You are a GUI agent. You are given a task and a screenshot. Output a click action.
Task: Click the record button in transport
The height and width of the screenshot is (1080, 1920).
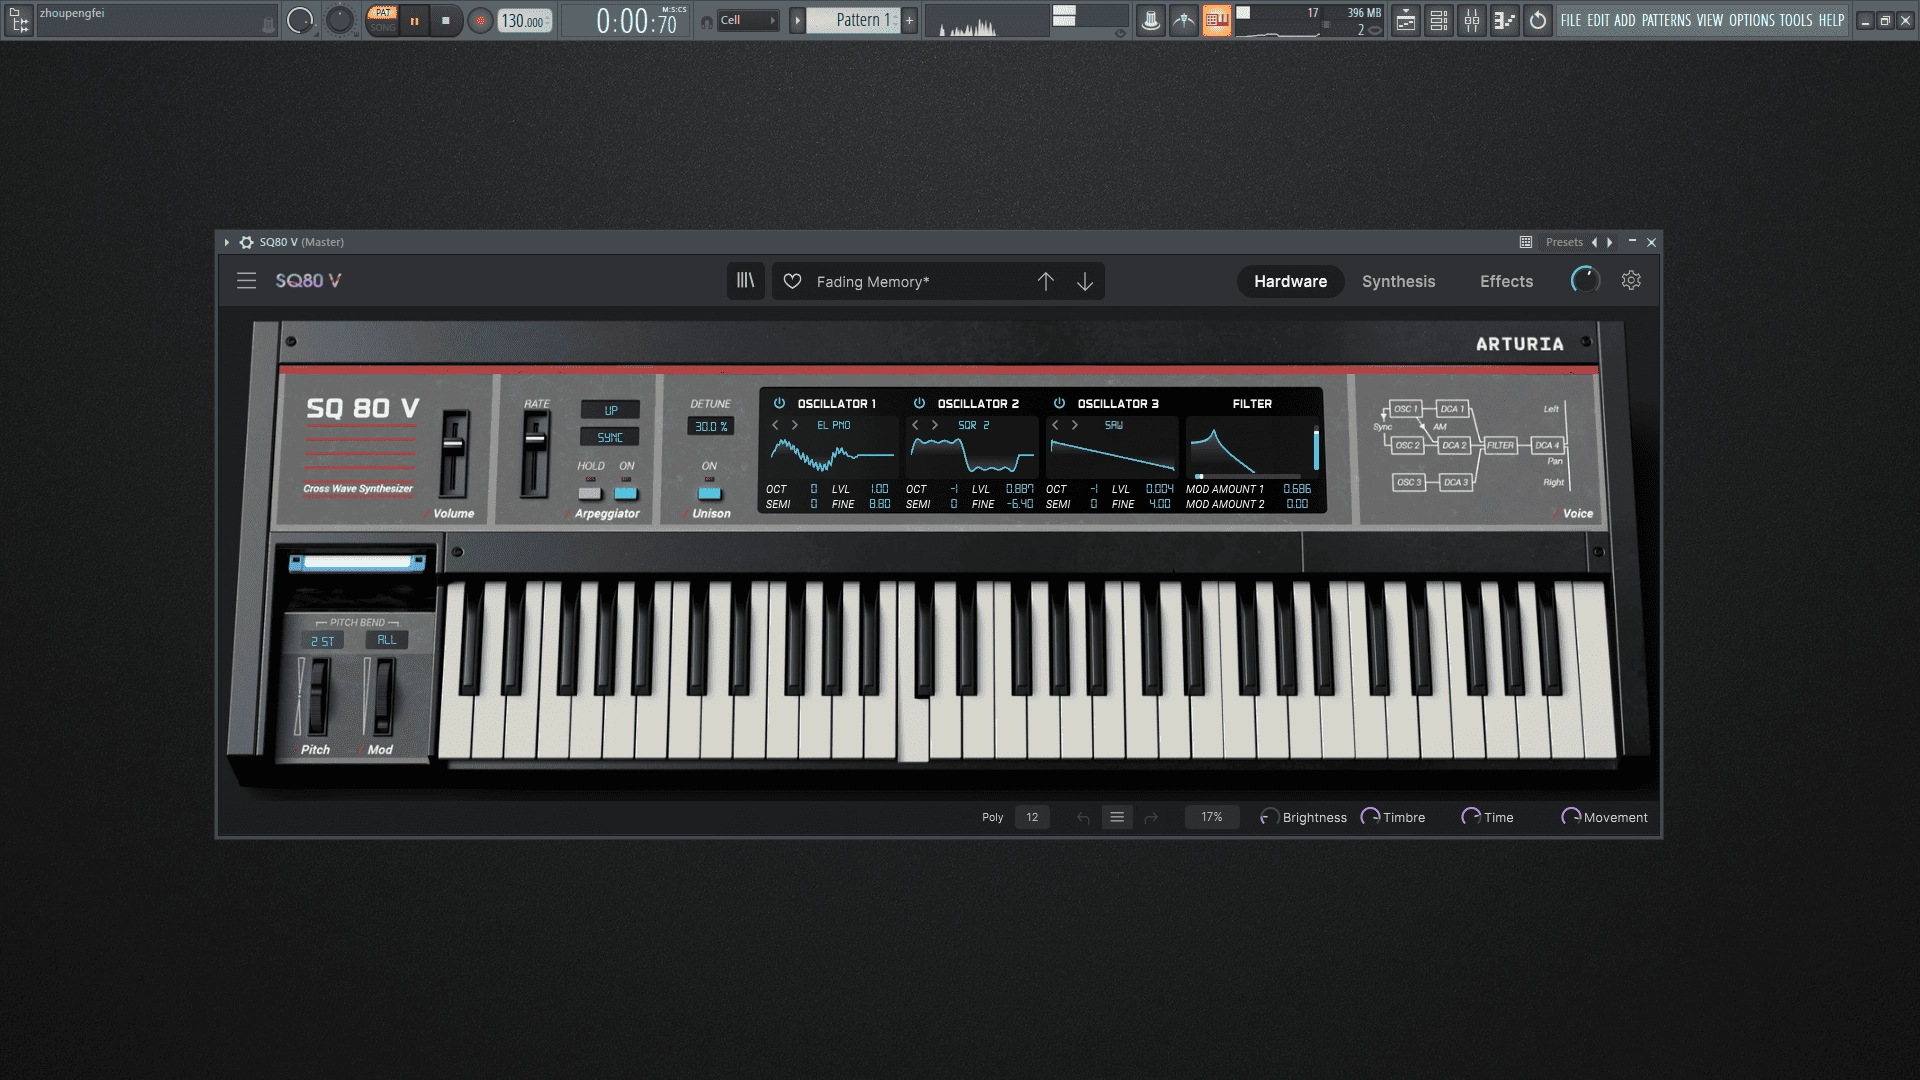click(480, 20)
